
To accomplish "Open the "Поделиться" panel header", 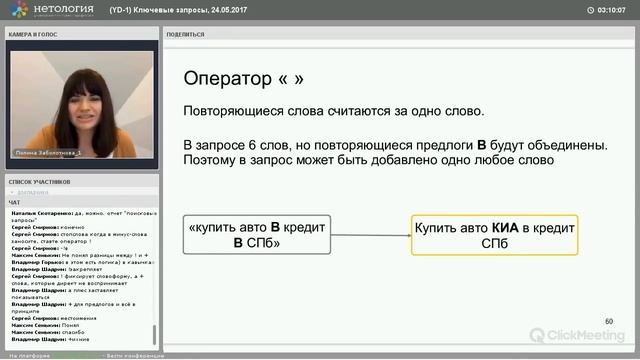I will 398,34.
